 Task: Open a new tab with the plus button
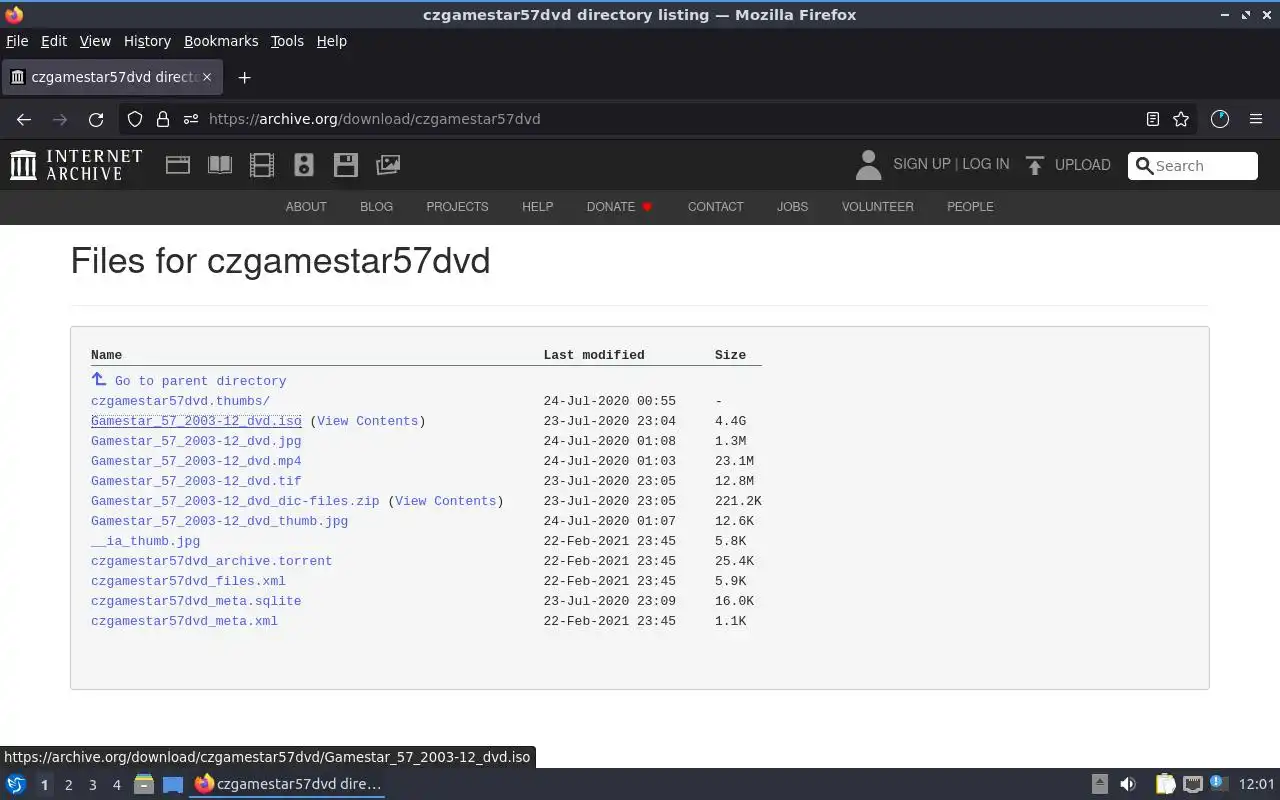coord(244,77)
